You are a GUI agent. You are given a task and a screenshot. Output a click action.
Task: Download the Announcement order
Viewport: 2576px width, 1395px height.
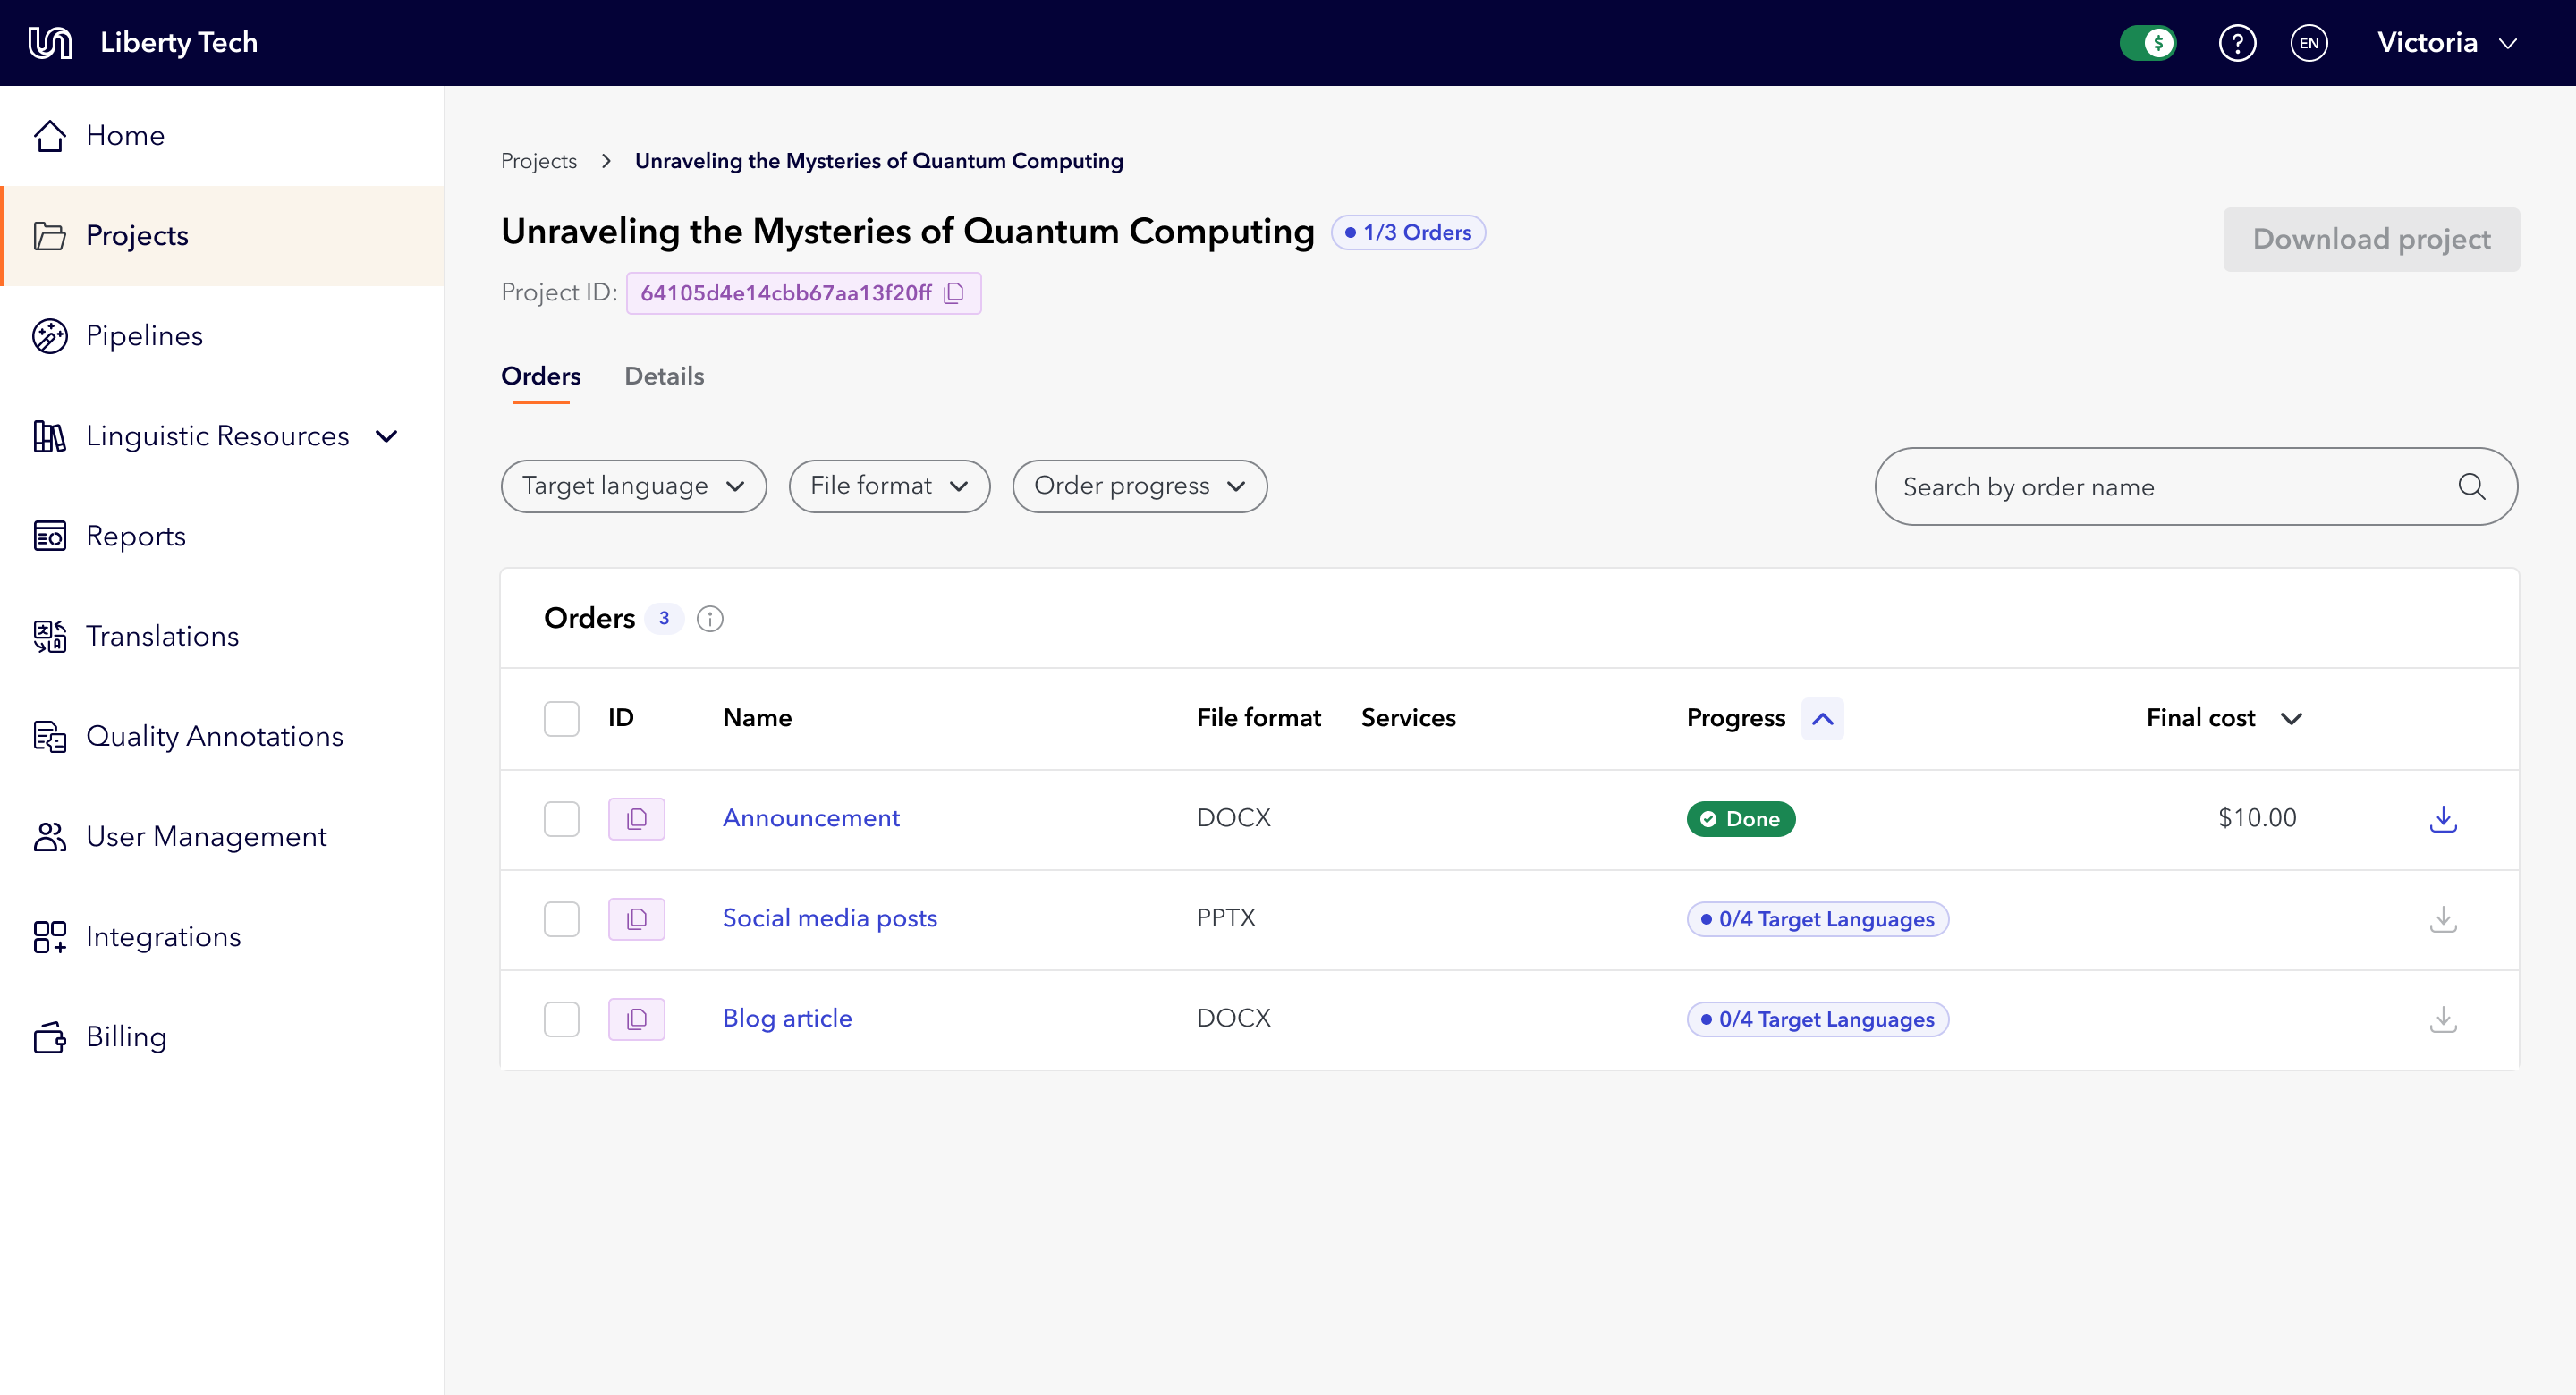(2443, 819)
